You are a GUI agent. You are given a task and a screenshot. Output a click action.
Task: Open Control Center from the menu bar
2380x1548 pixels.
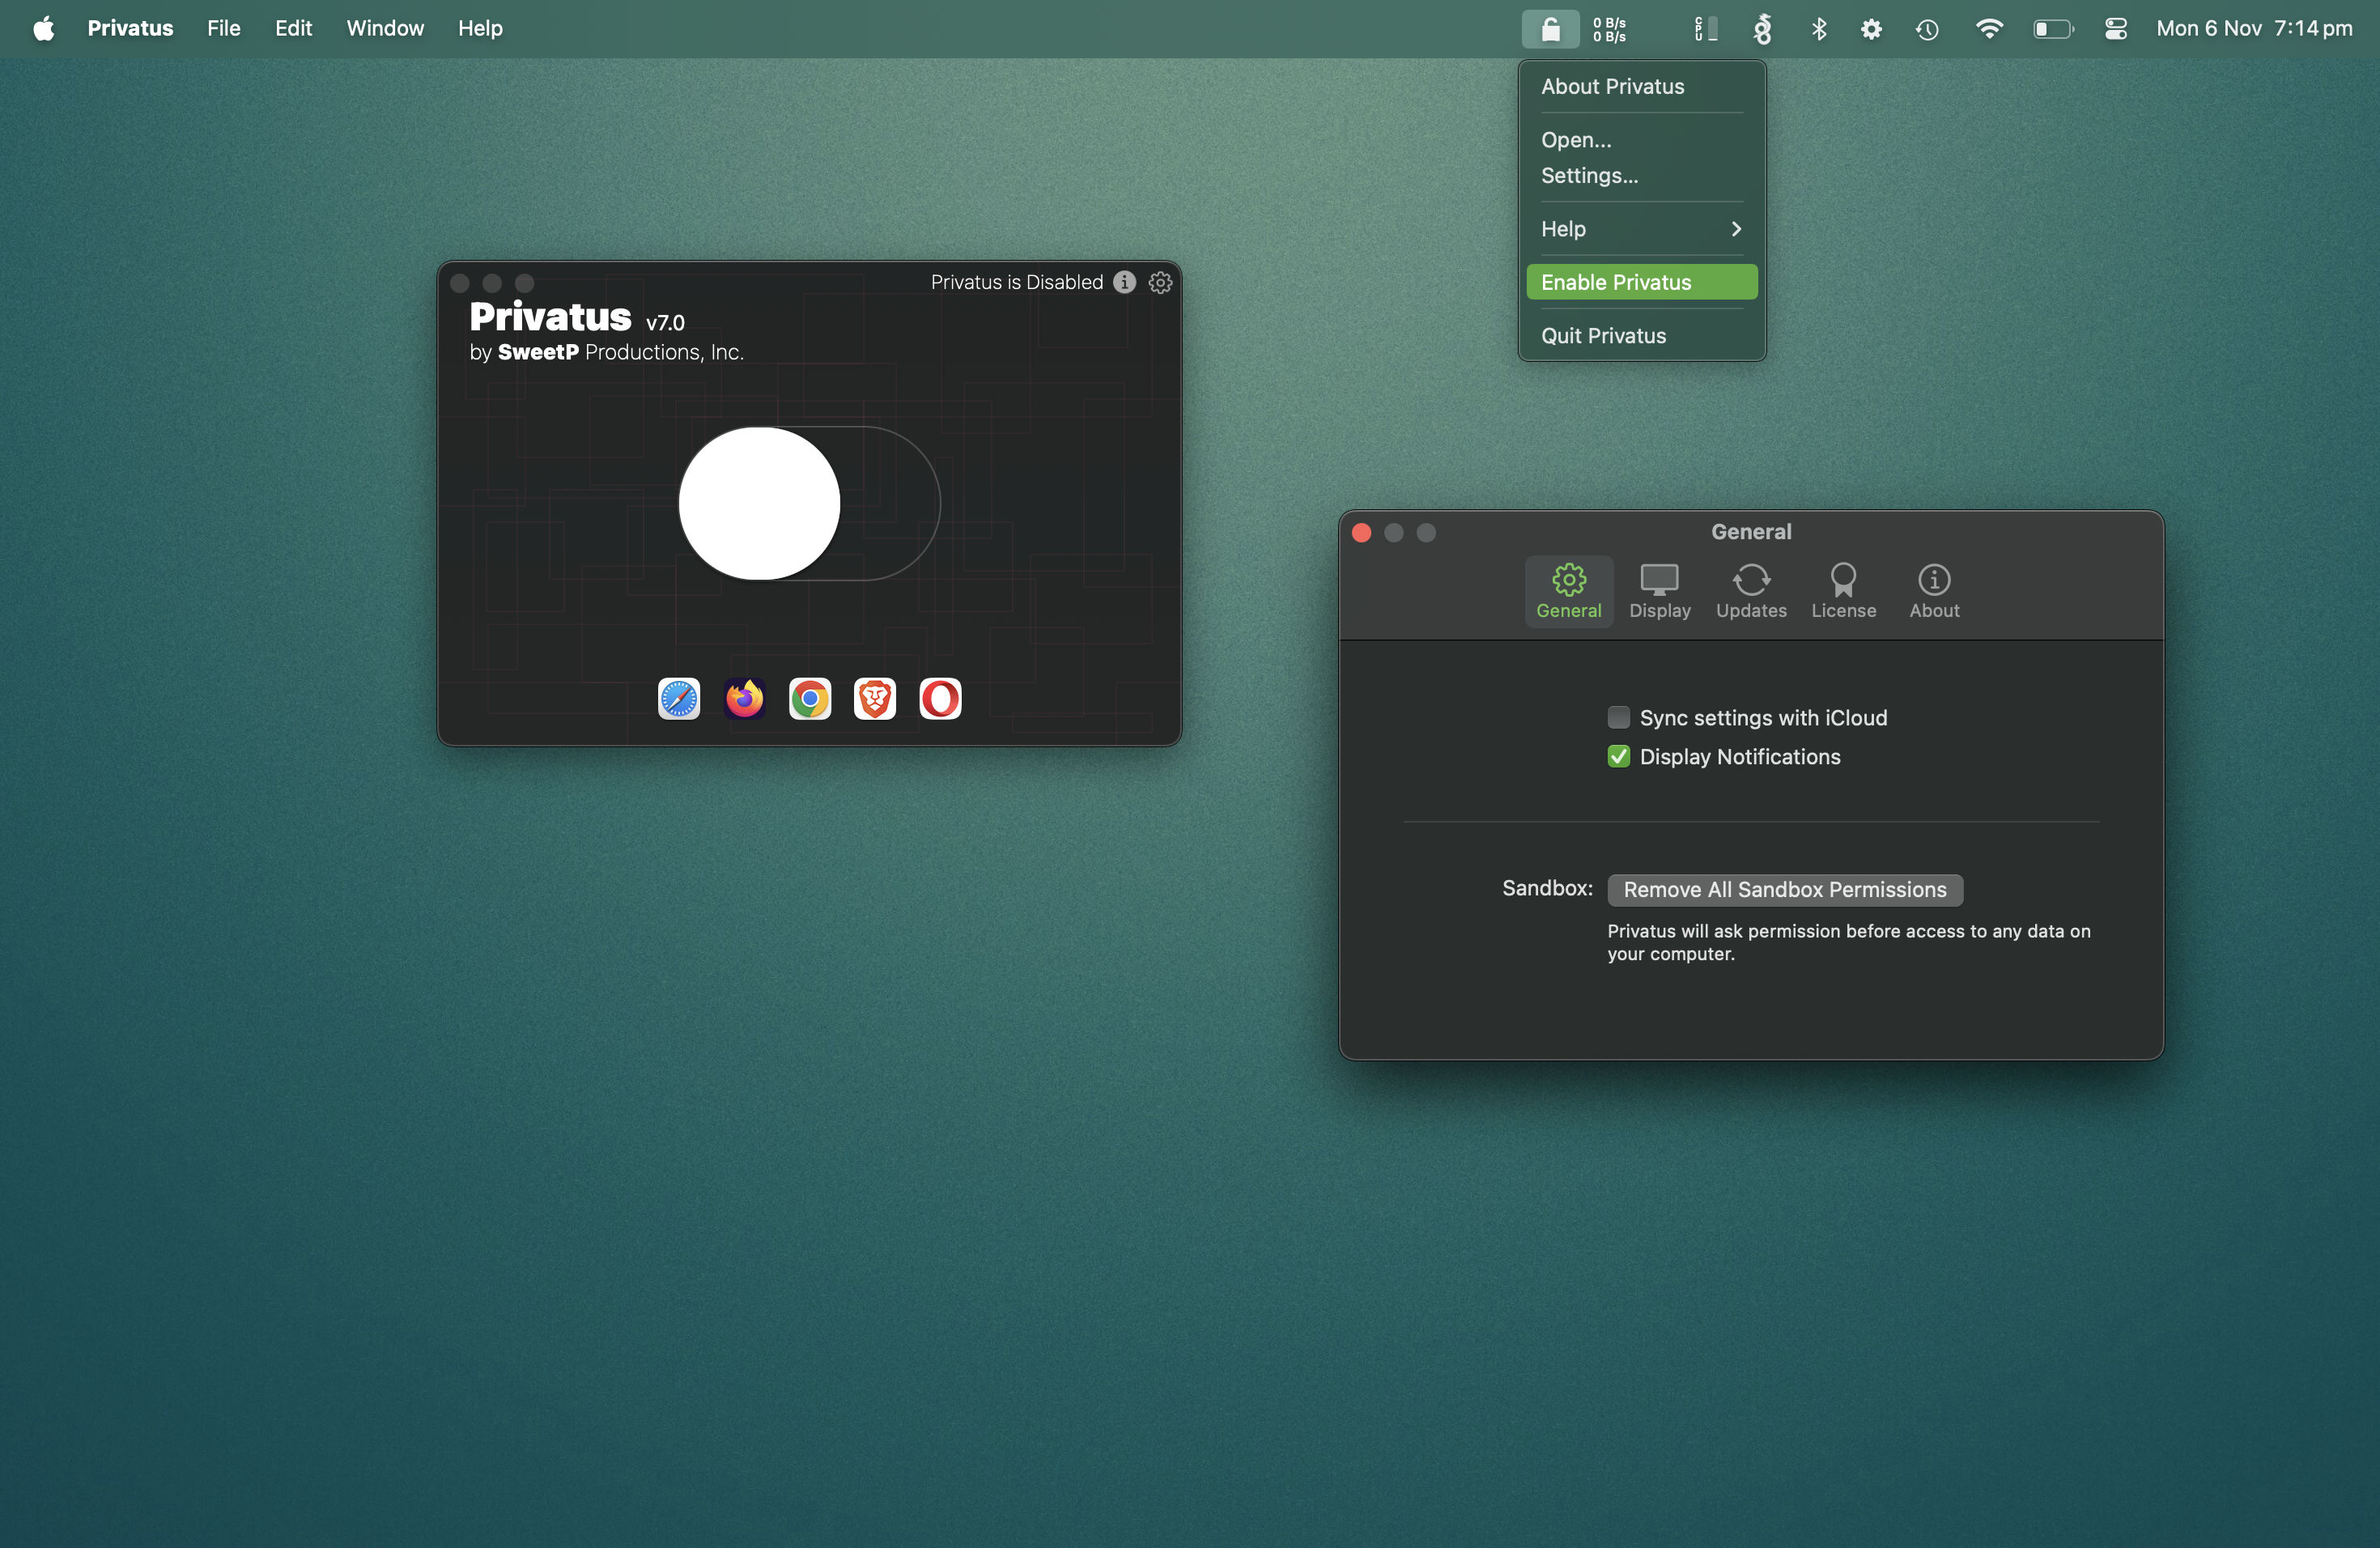tap(2116, 29)
